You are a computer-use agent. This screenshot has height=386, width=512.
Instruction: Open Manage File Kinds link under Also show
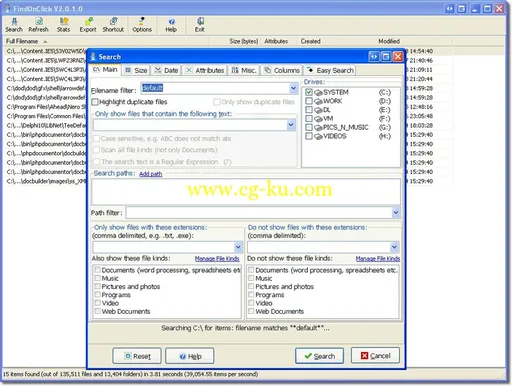217,259
